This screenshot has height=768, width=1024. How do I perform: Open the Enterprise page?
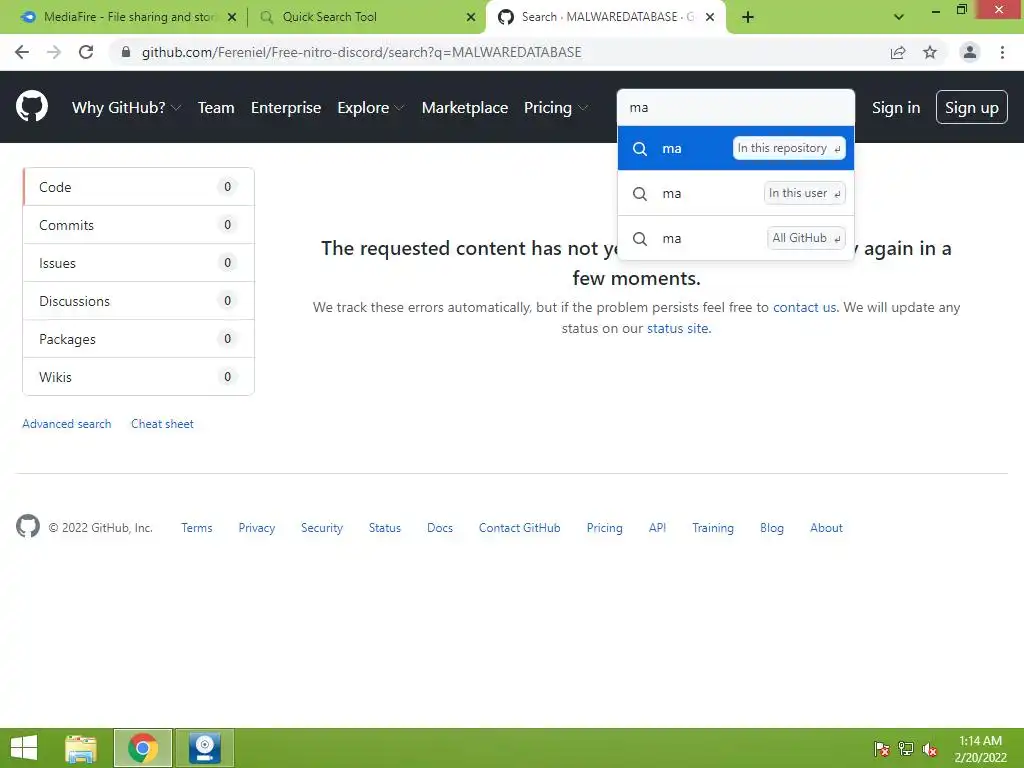[x=286, y=108]
